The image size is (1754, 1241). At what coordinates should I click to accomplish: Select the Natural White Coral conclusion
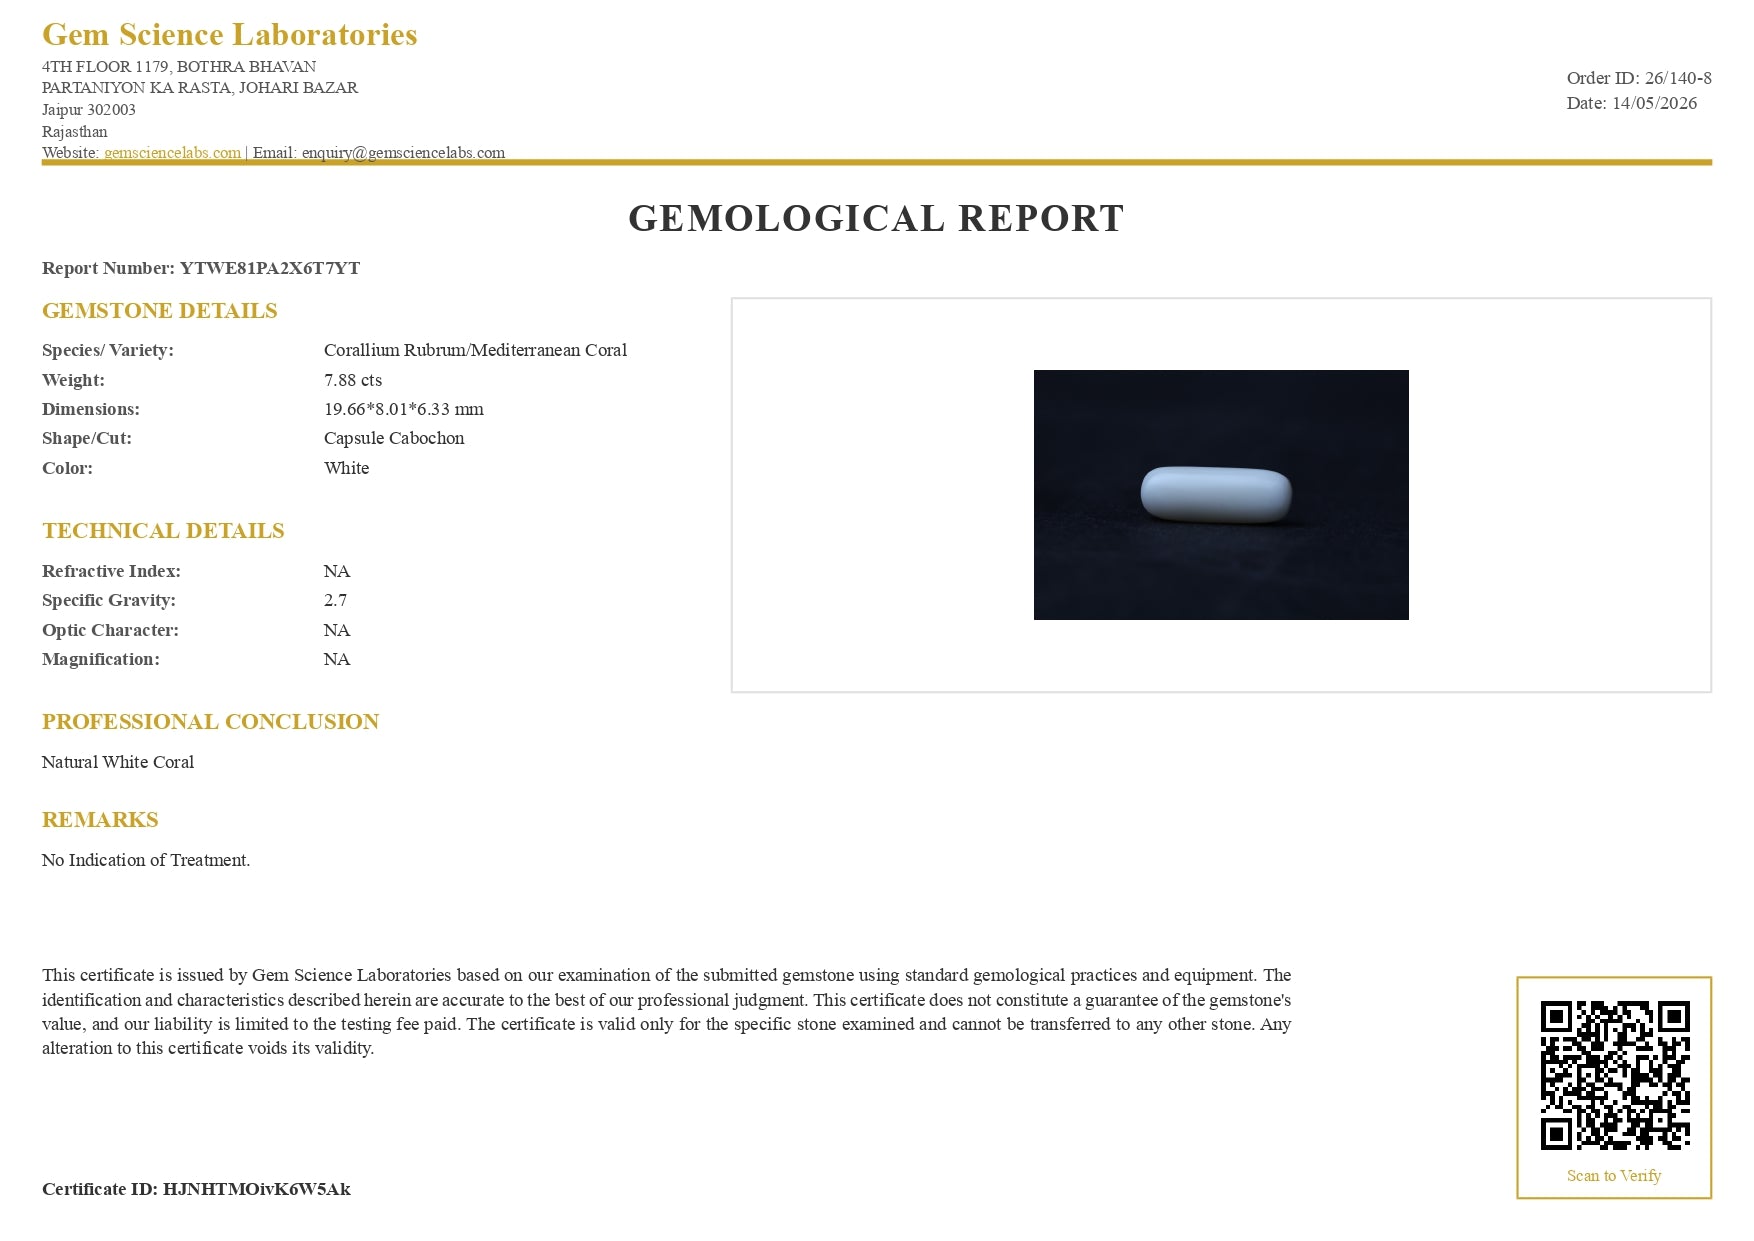(x=118, y=762)
